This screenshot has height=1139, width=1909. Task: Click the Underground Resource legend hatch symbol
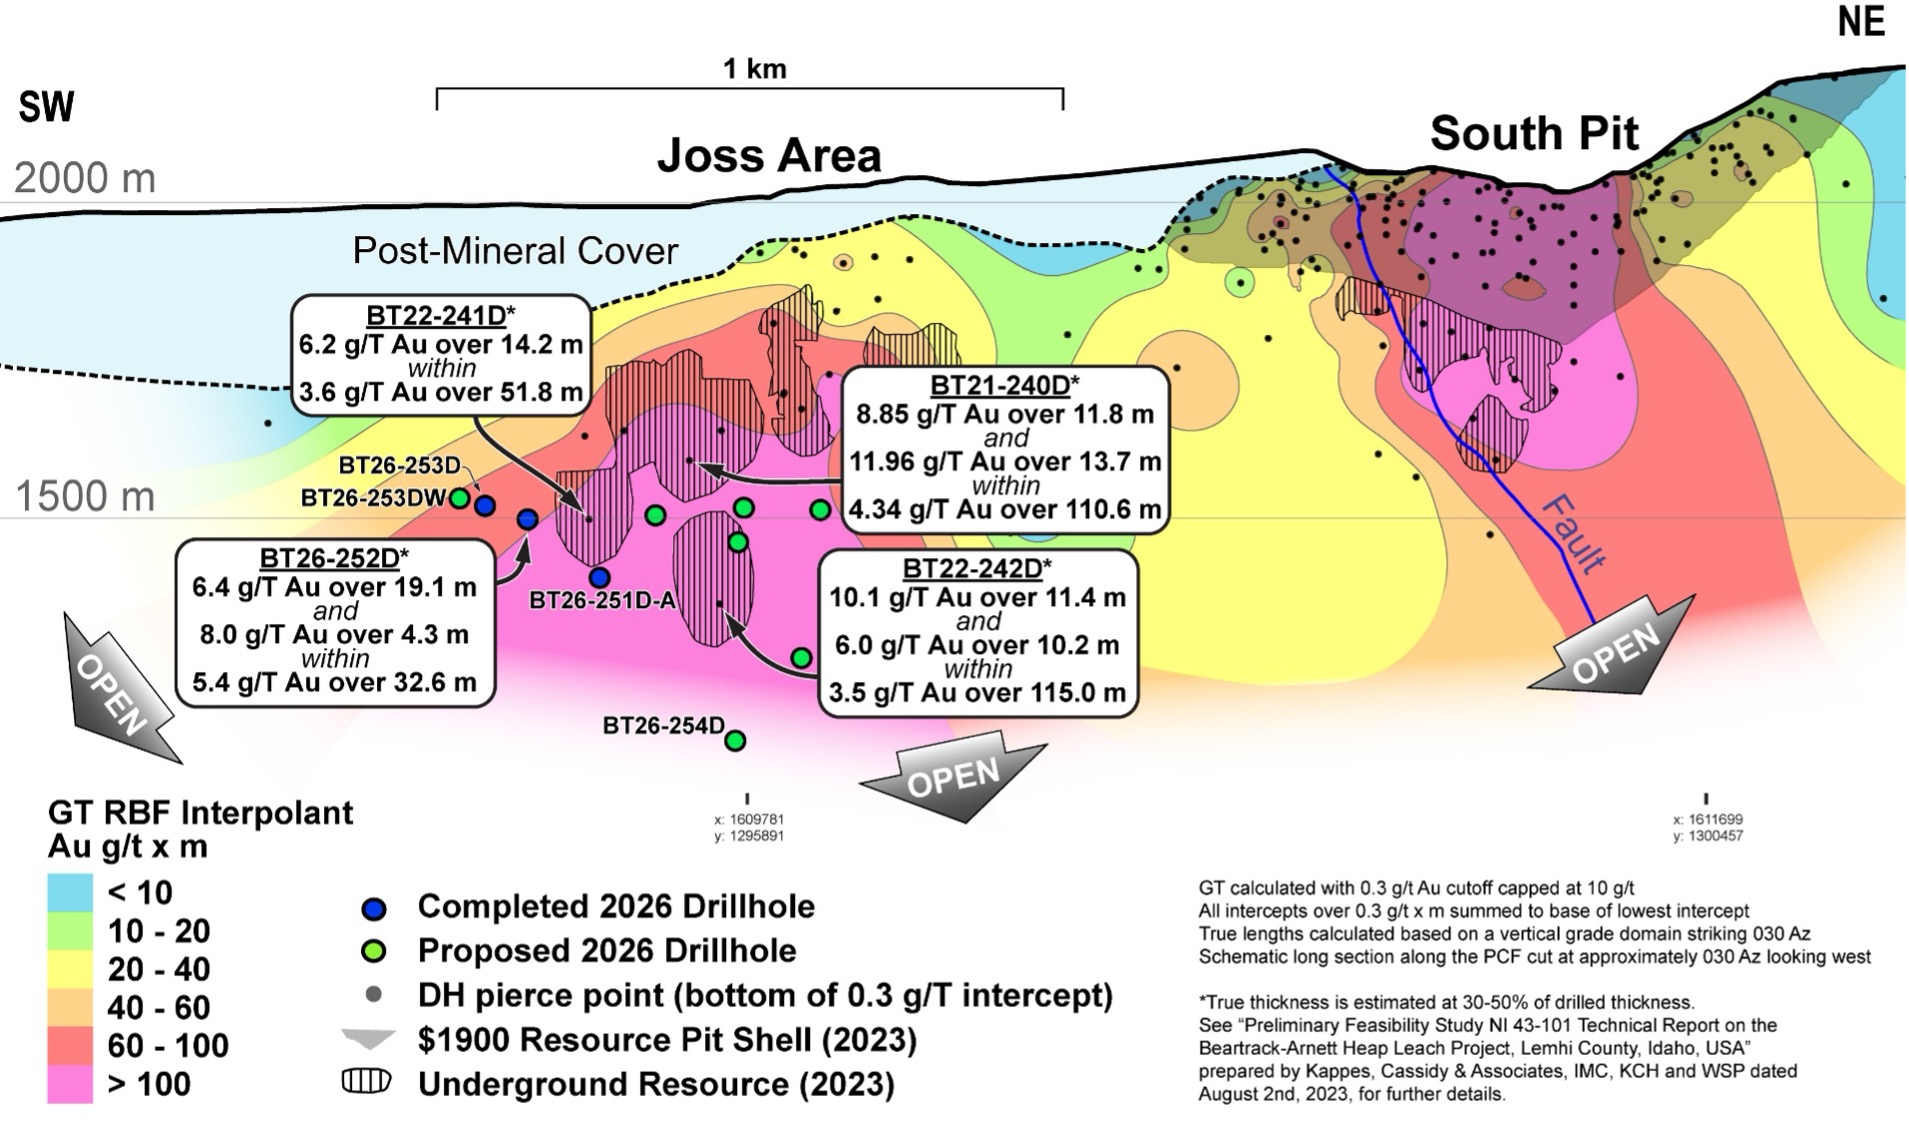point(367,1082)
